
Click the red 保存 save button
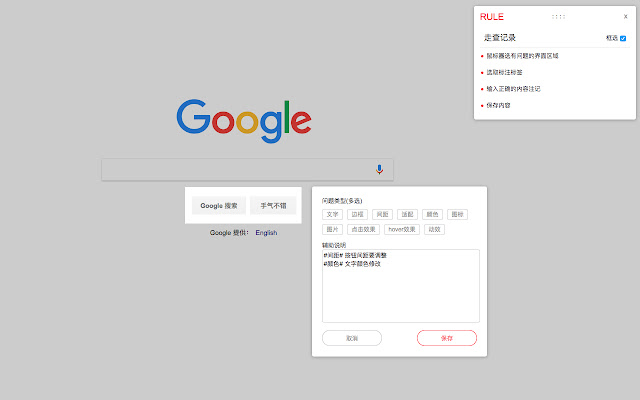coord(447,338)
